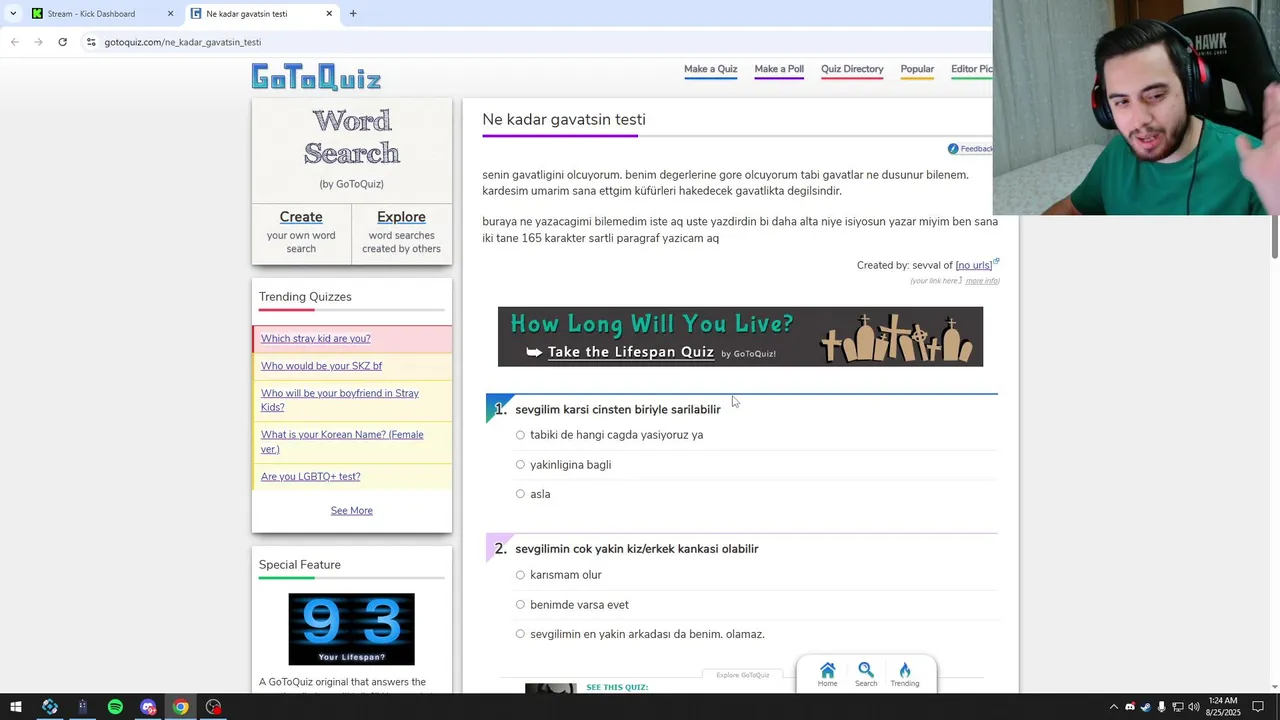Screen dimensions: 1280x720
Task: Open Spotify from the taskbar
Action: (x=115, y=707)
